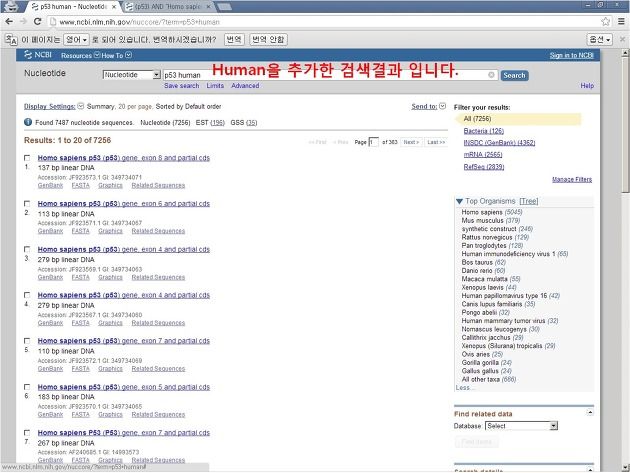Open the new tab button

click(224, 6)
